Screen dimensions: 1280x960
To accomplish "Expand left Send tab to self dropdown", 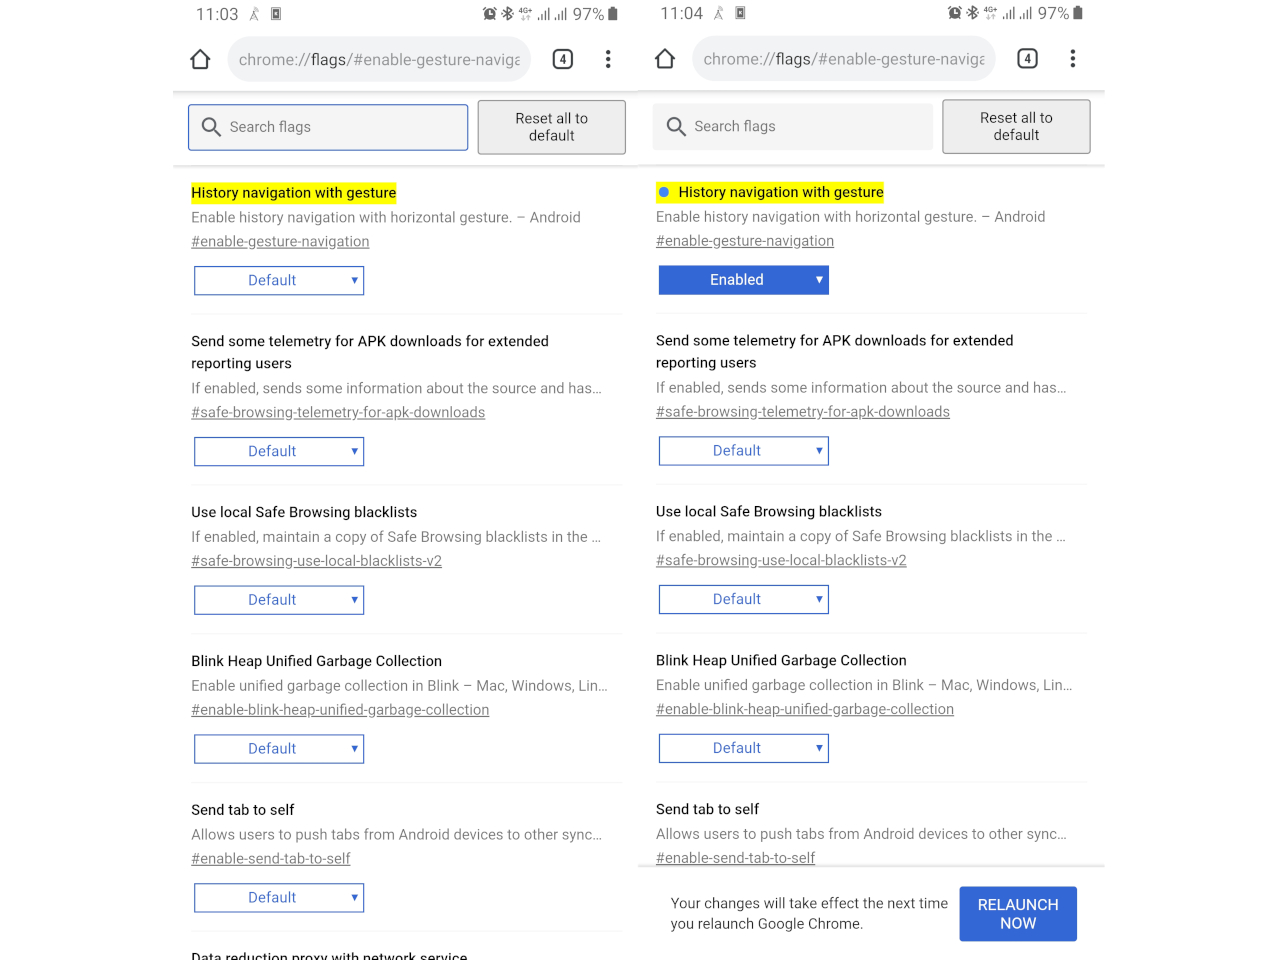I will tap(279, 898).
